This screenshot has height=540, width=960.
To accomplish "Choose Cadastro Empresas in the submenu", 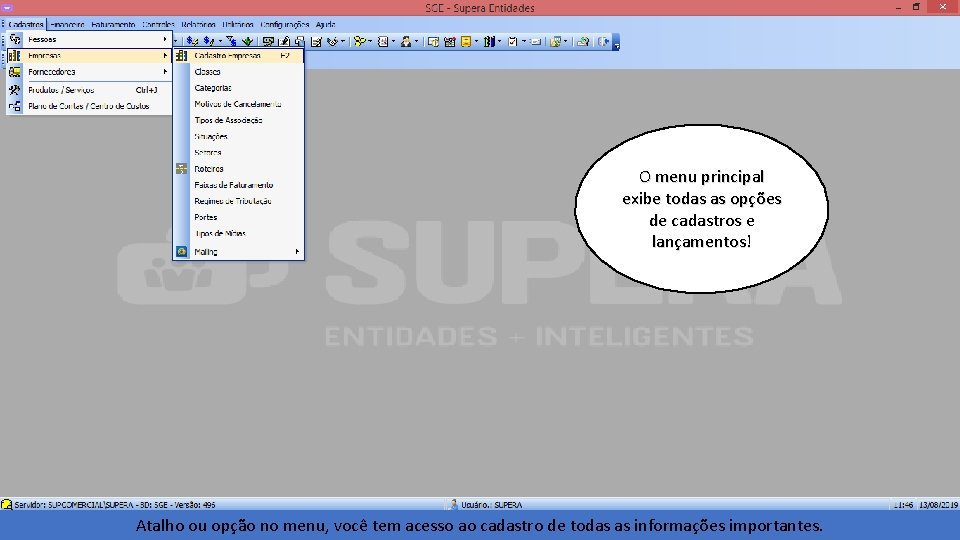I will click(239, 56).
